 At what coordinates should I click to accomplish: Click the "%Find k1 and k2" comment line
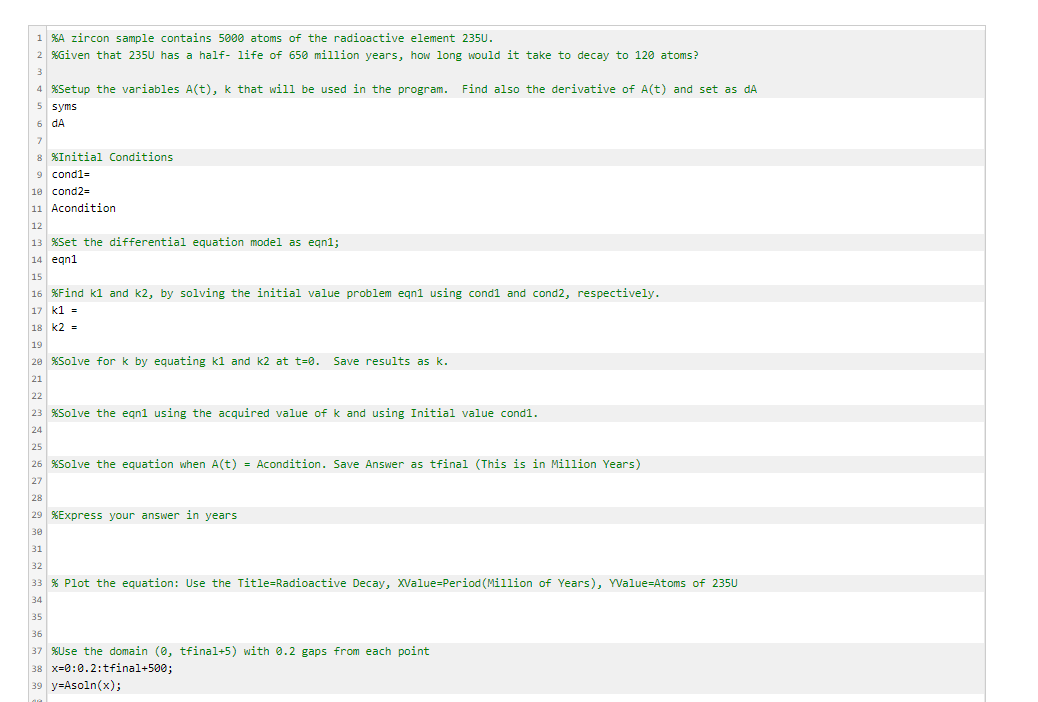(x=355, y=293)
